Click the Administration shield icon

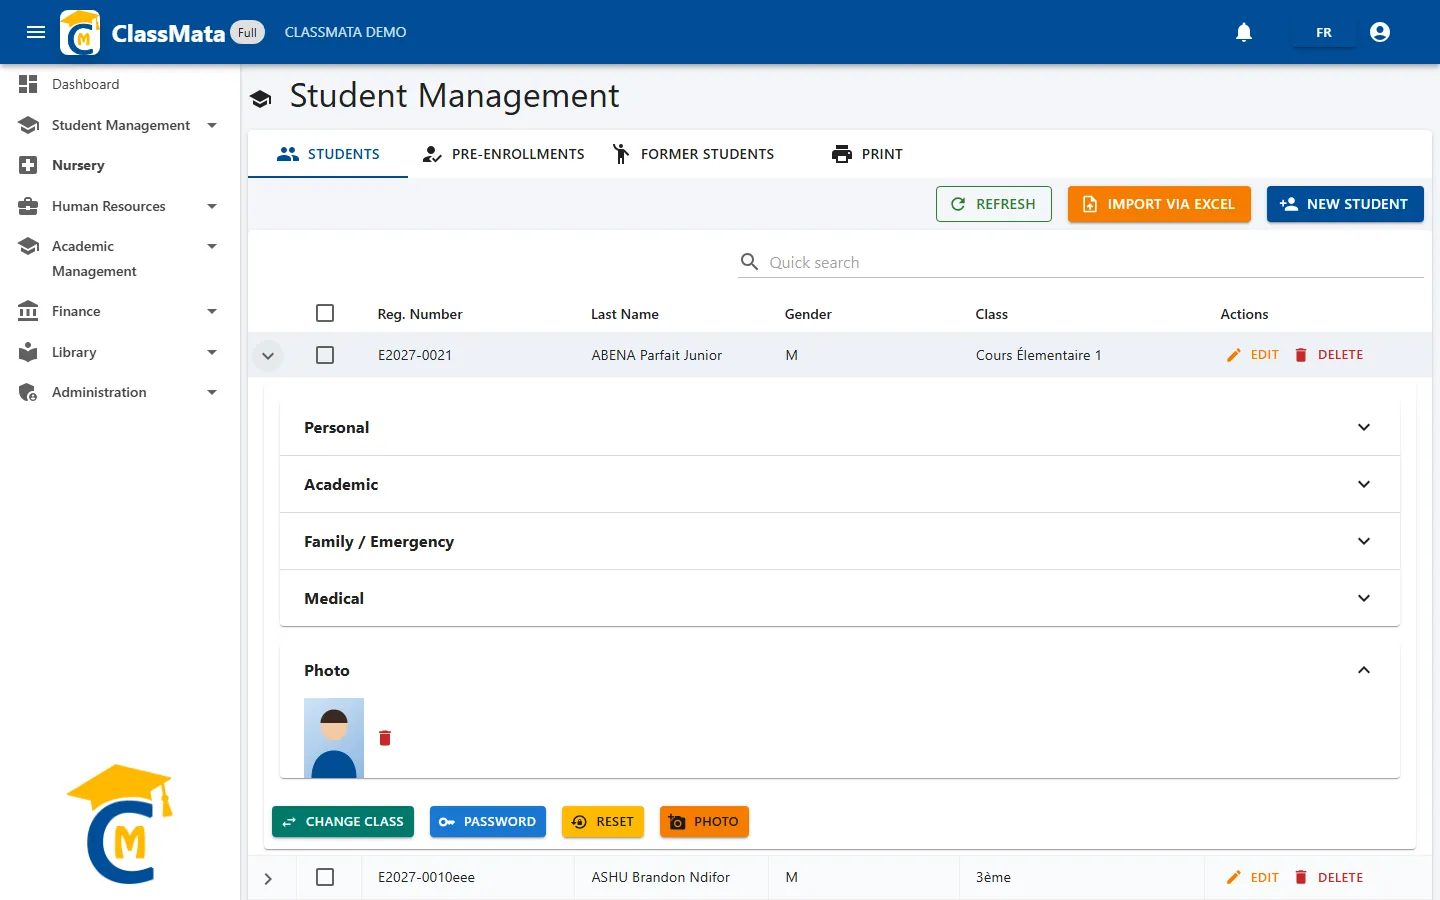click(28, 392)
